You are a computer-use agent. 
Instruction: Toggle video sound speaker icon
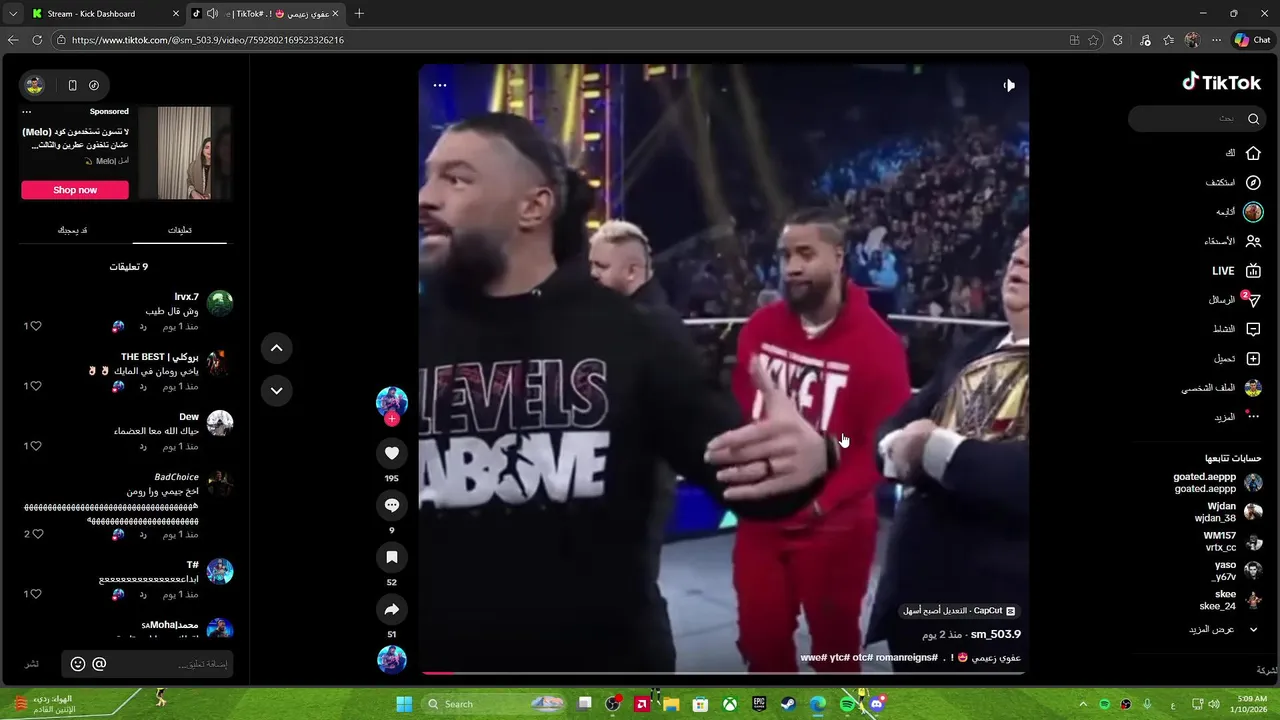pyautogui.click(x=1009, y=86)
